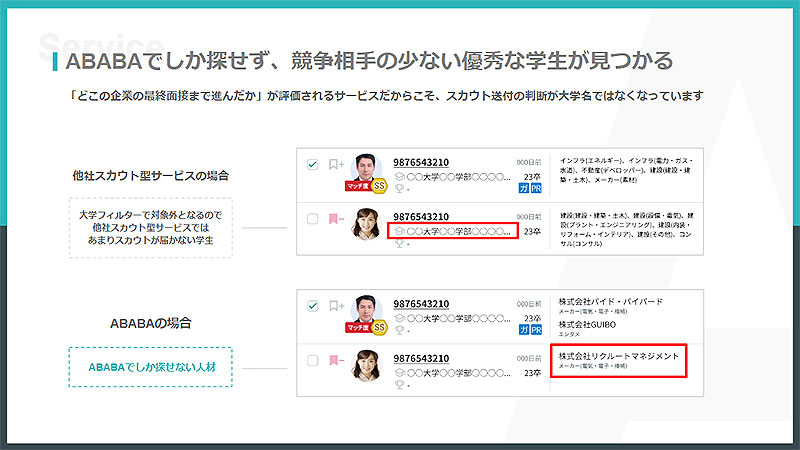Click the gray add-bookmark icon in the ABABA panel
The image size is (800, 450).
pos(336,305)
